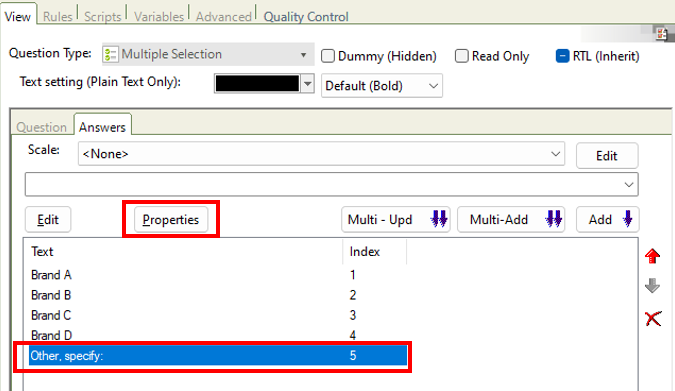Open answer Properties
675x391 pixels.
171,220
